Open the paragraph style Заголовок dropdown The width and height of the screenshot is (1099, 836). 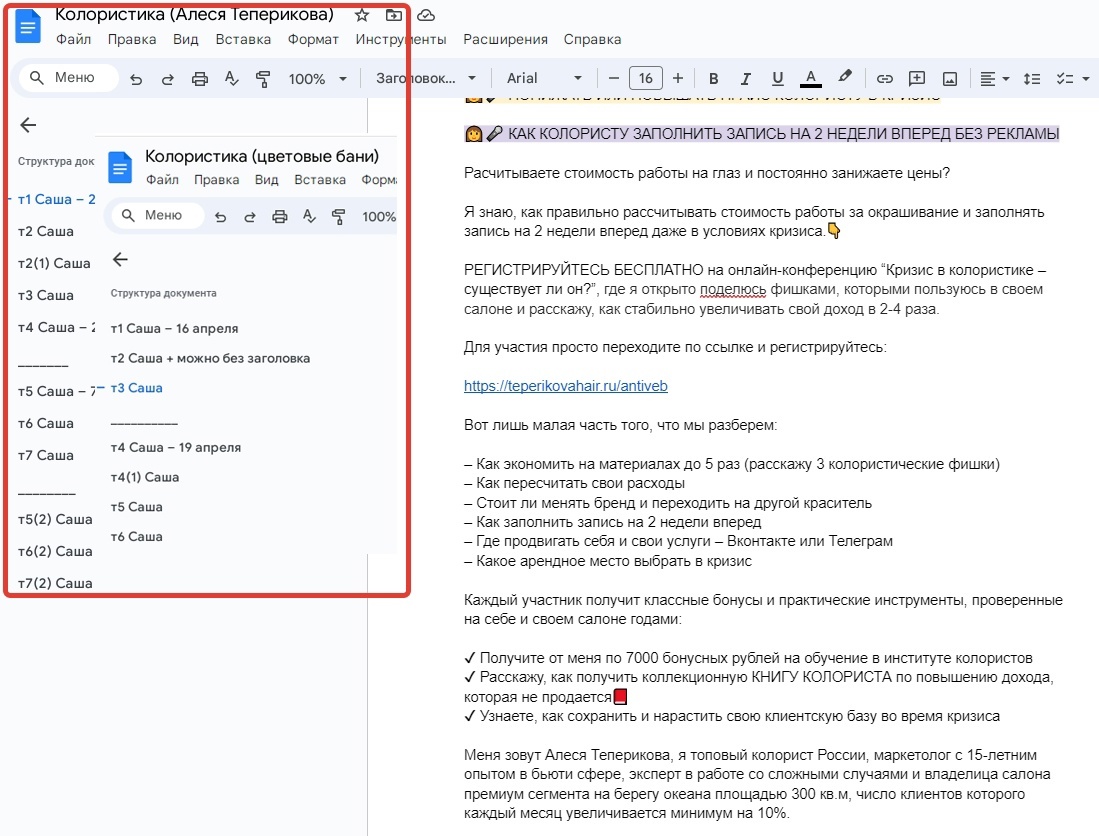coord(425,78)
